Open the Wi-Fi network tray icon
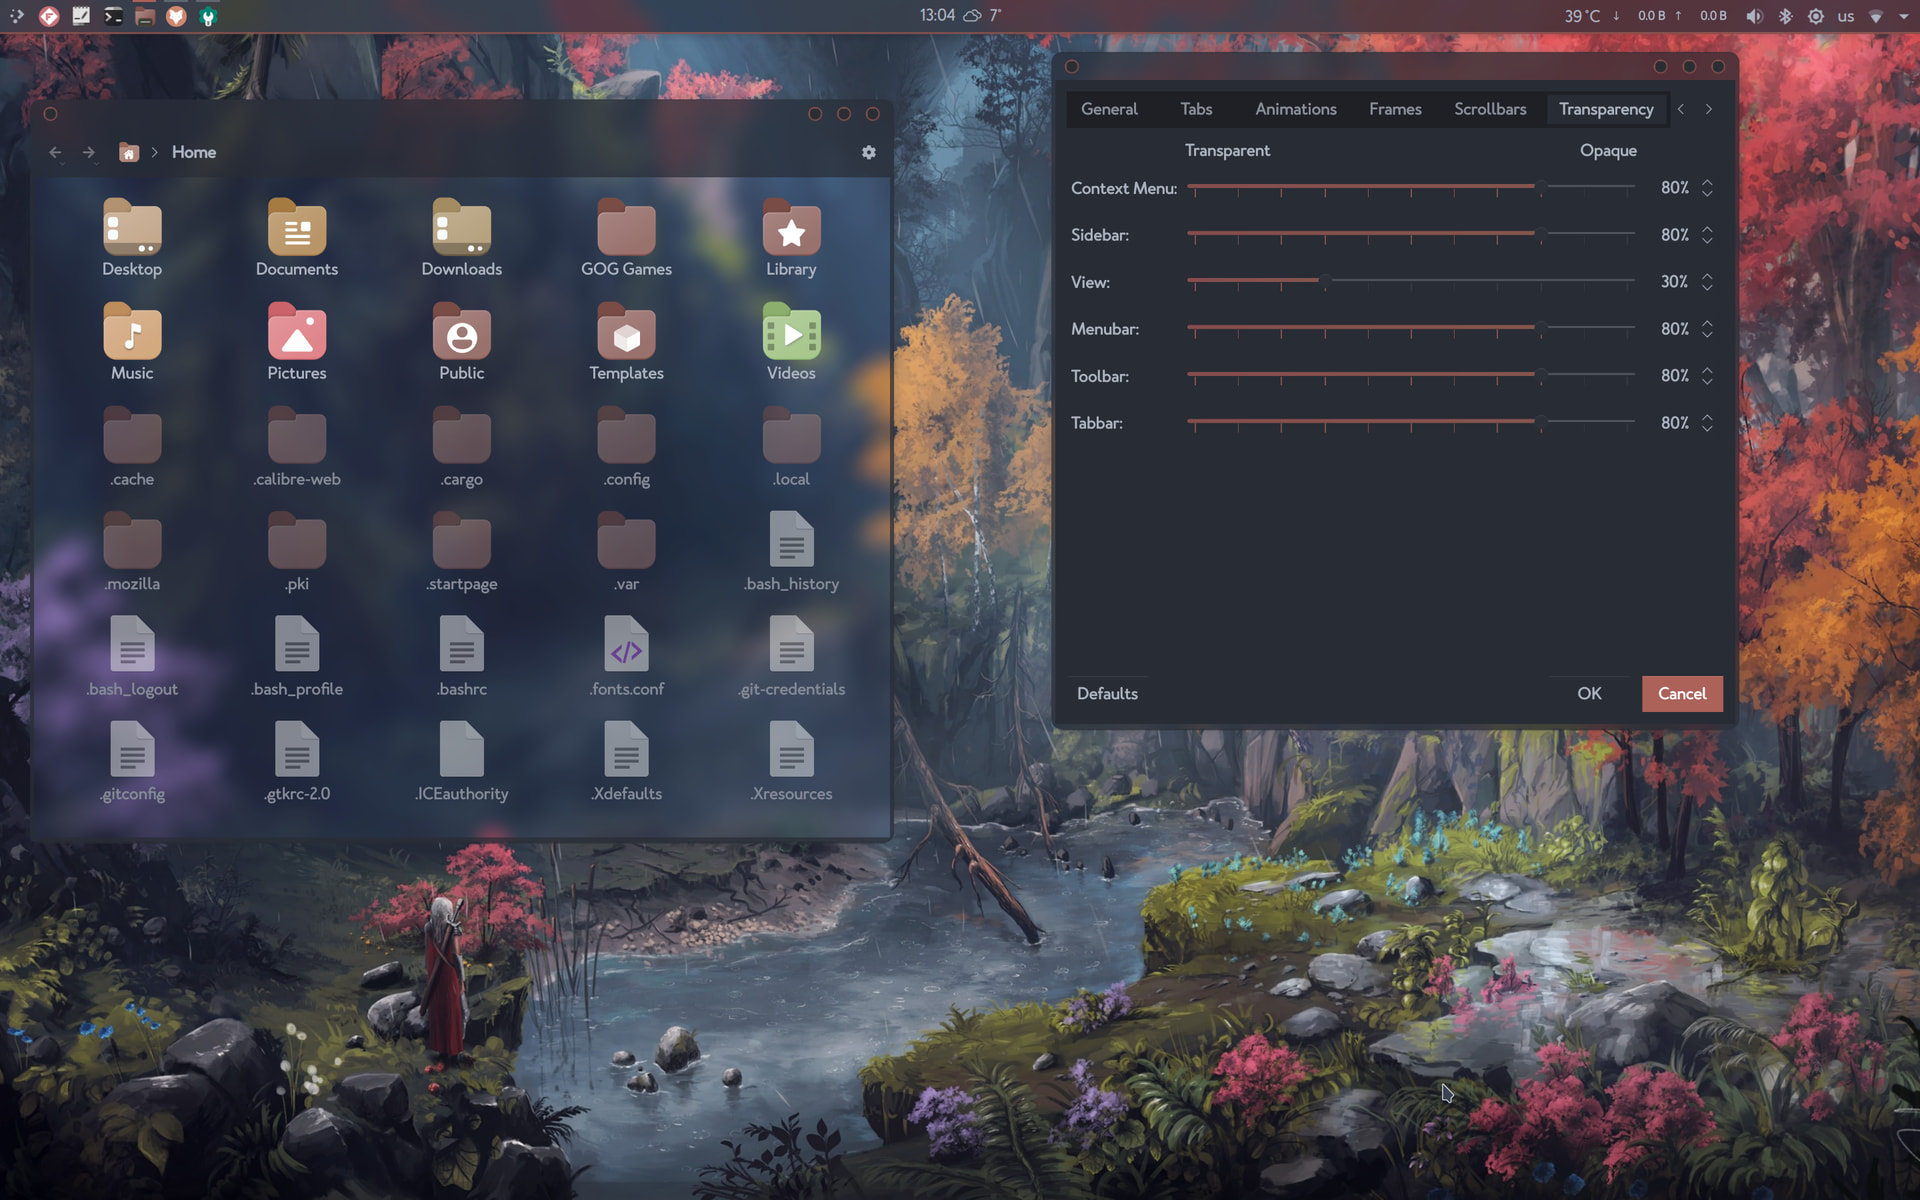Viewport: 1920px width, 1200px height. coord(1876,16)
